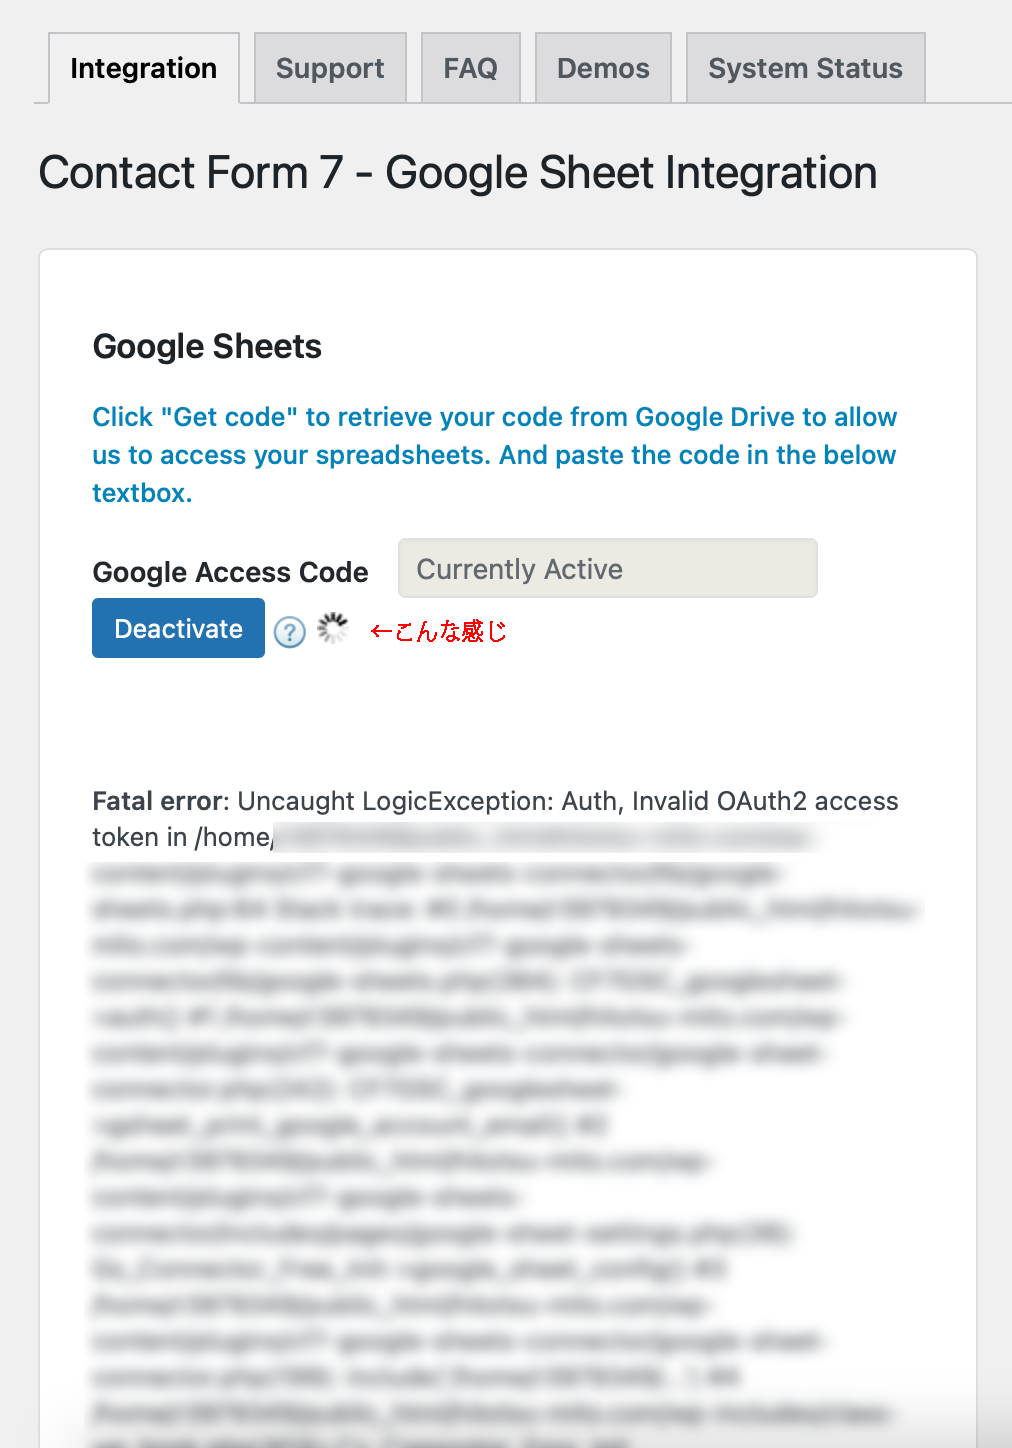The height and width of the screenshot is (1448, 1012).
Task: Click the help question mark icon
Action: [290, 632]
